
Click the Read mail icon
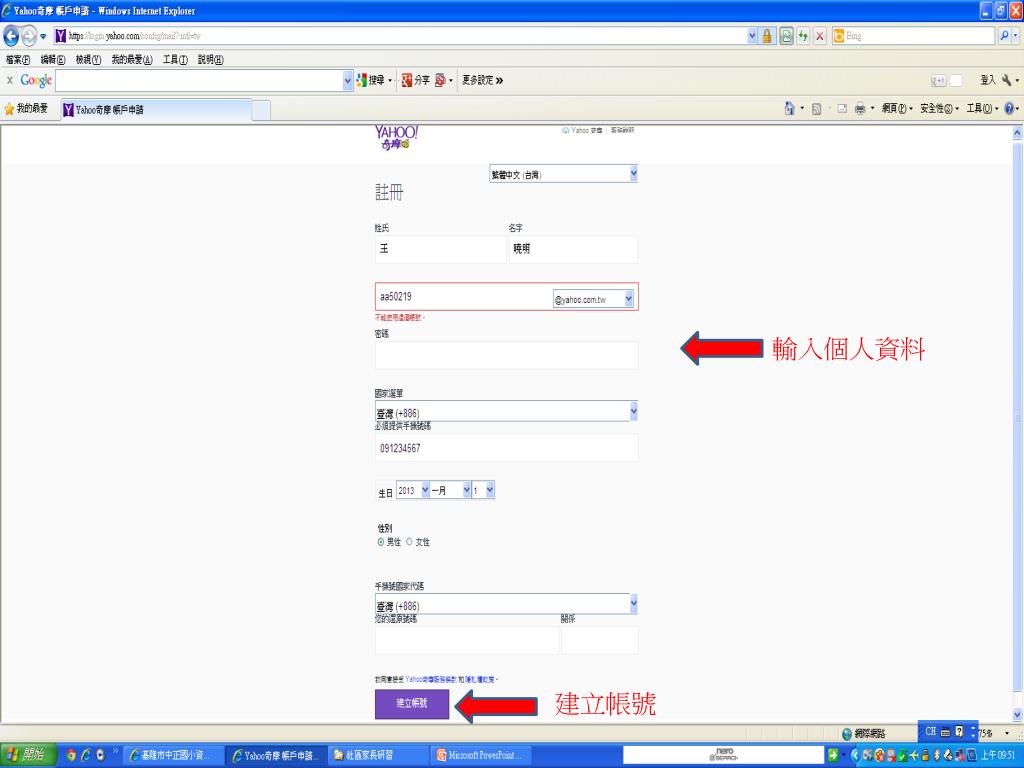tap(842, 109)
